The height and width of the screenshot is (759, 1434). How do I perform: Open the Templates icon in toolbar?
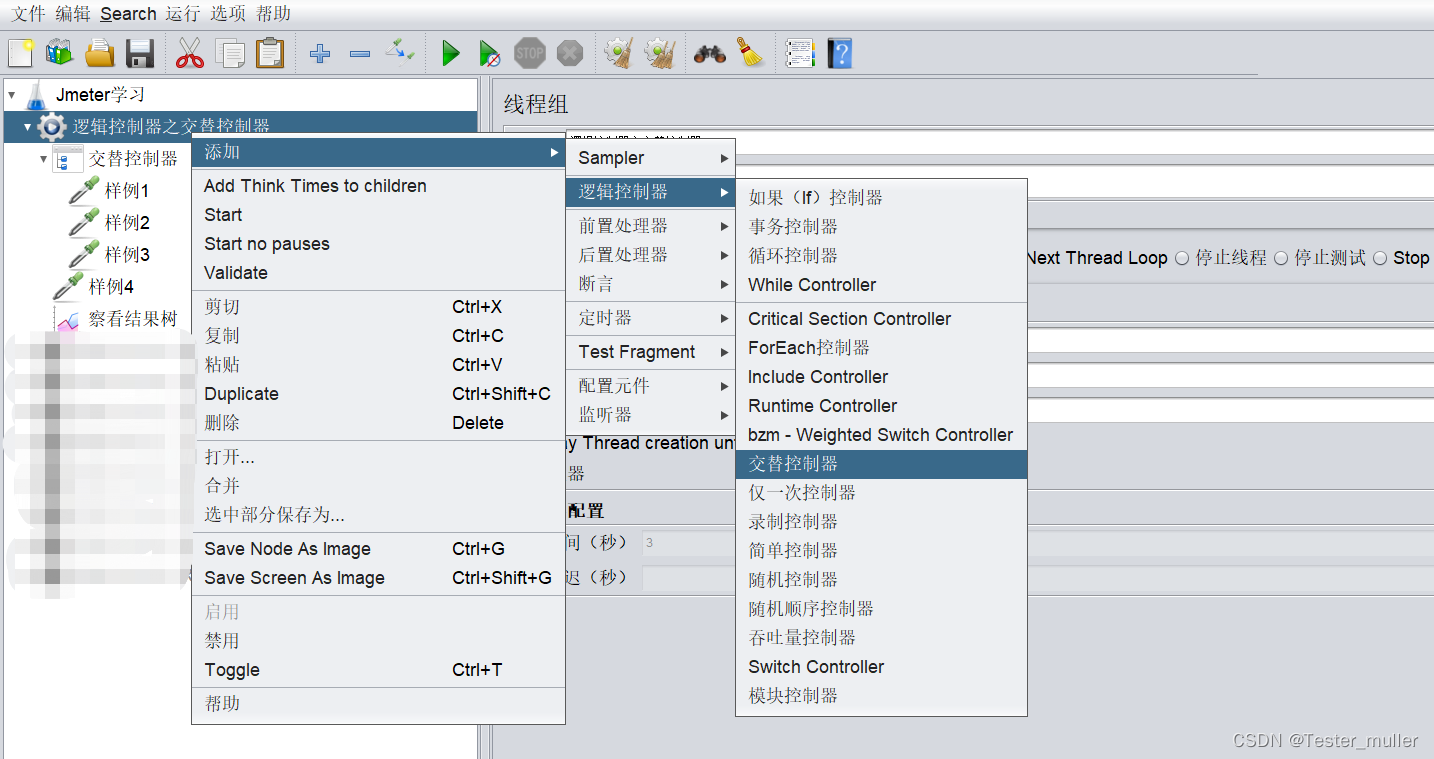[x=59, y=53]
